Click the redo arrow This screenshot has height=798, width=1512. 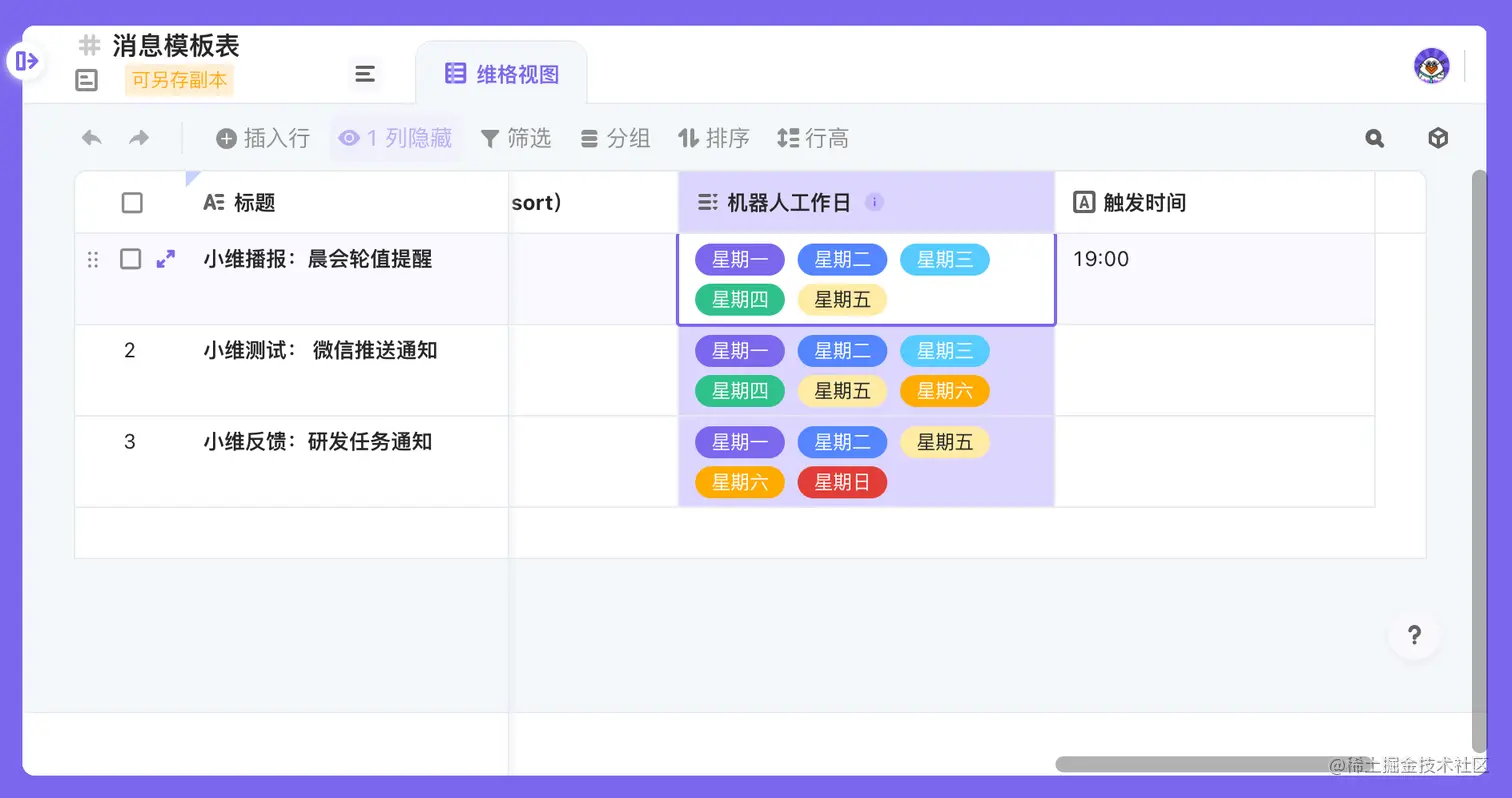coord(139,138)
